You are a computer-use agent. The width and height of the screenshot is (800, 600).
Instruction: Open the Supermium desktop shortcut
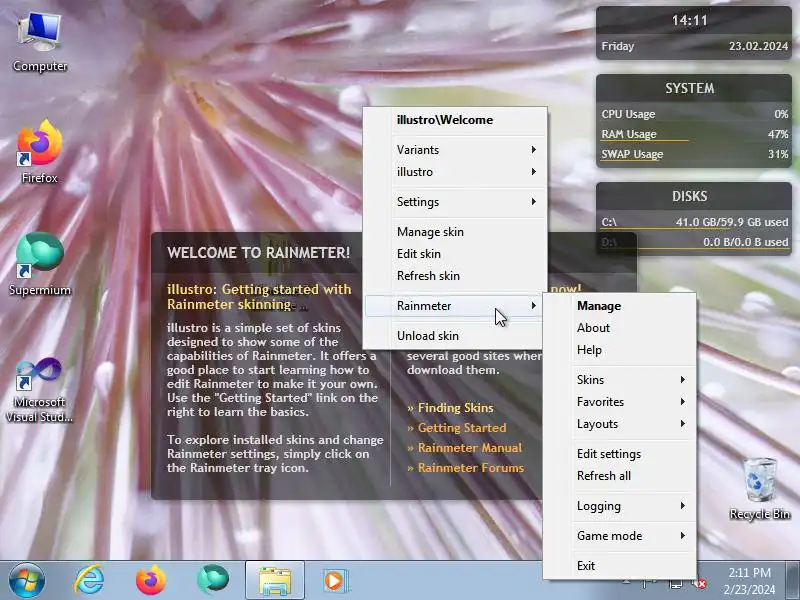(40, 264)
